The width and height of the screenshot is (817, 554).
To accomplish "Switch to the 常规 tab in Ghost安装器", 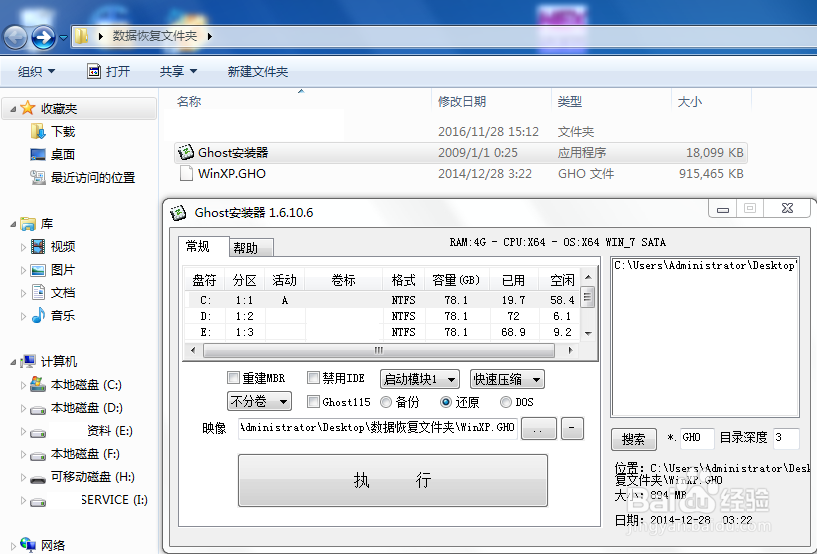I will click(198, 246).
